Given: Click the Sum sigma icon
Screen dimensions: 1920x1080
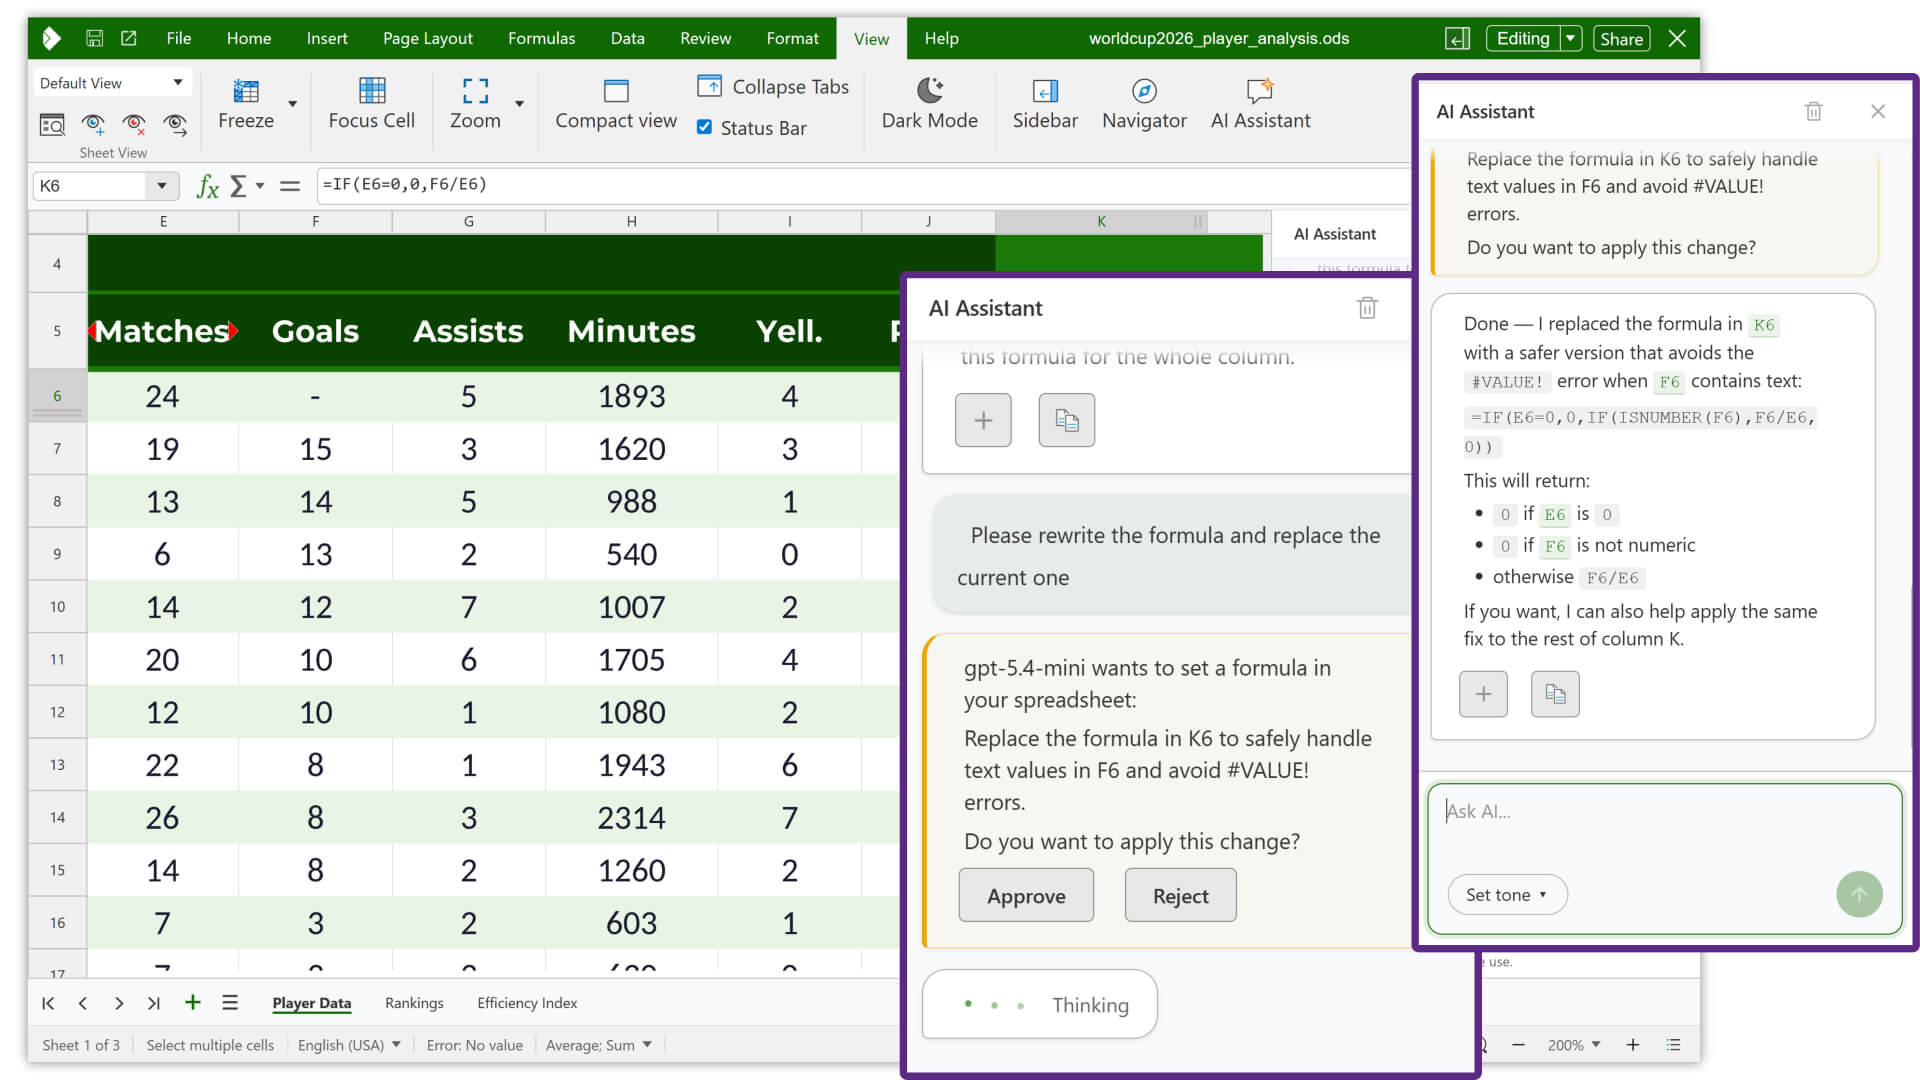Looking at the screenshot, I should coord(238,186).
